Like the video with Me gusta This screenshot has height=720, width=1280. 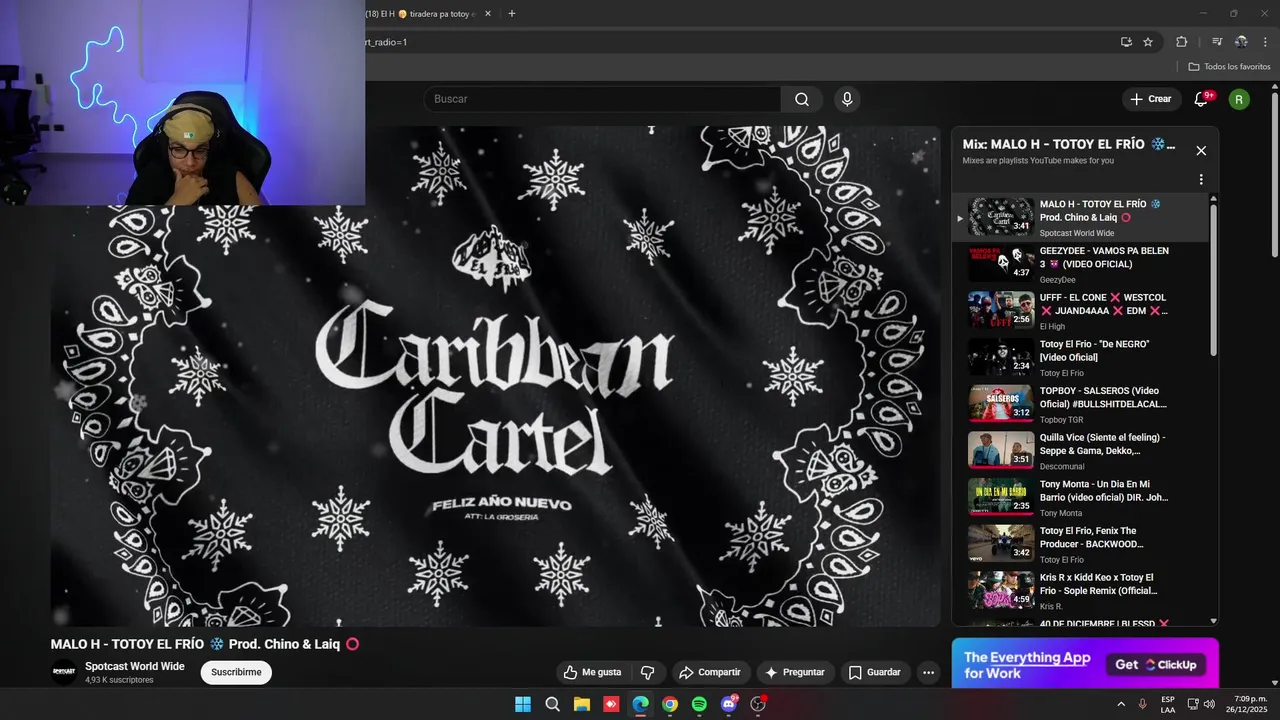tap(592, 672)
